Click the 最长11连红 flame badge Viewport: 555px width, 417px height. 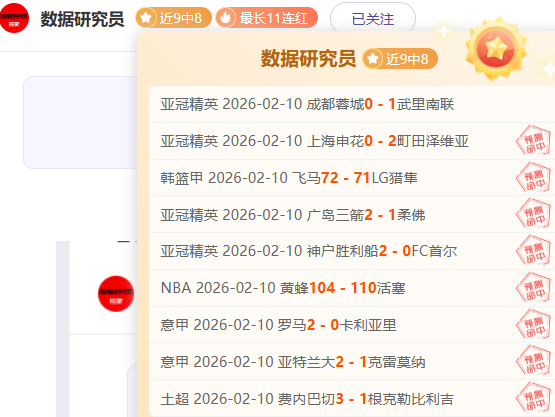coord(267,18)
